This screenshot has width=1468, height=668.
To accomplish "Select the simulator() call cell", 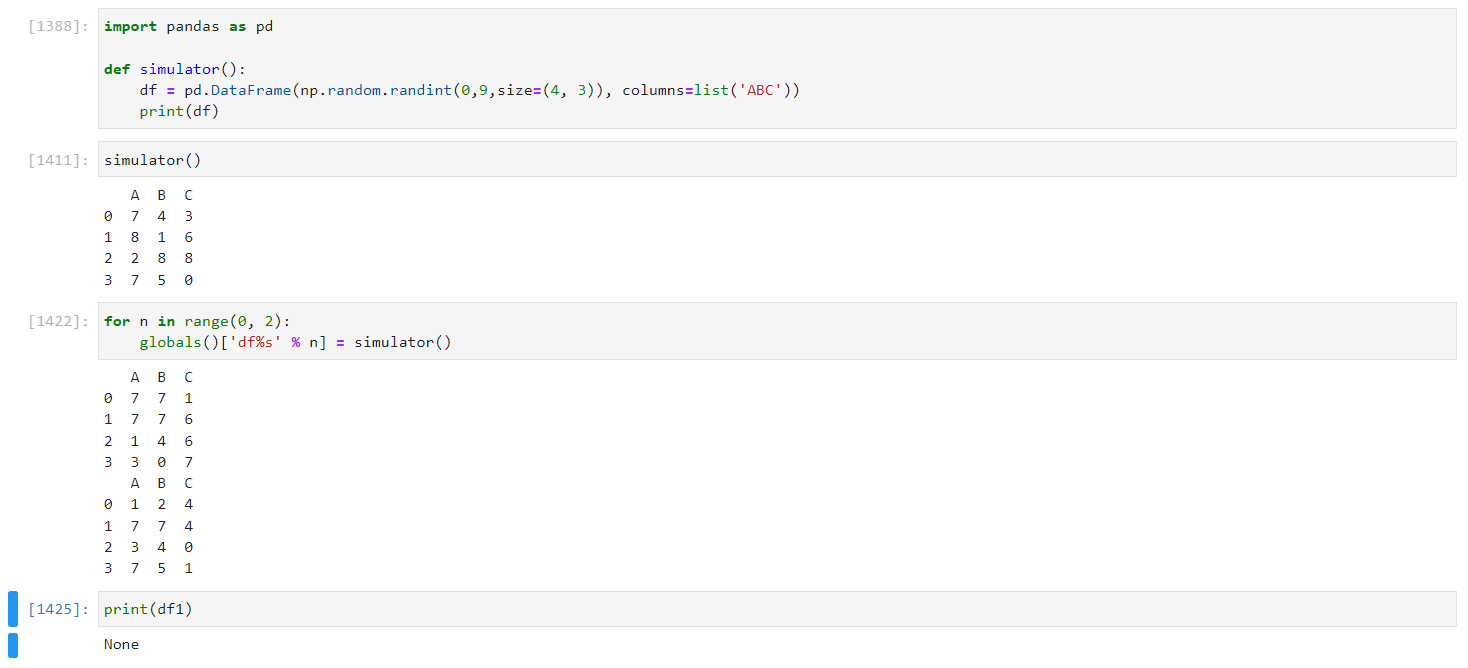I will point(777,159).
